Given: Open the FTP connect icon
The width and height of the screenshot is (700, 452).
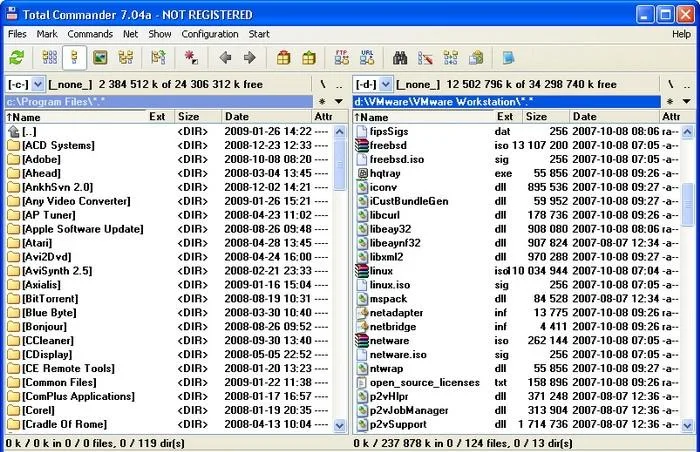Looking at the screenshot, I should click(x=342, y=58).
